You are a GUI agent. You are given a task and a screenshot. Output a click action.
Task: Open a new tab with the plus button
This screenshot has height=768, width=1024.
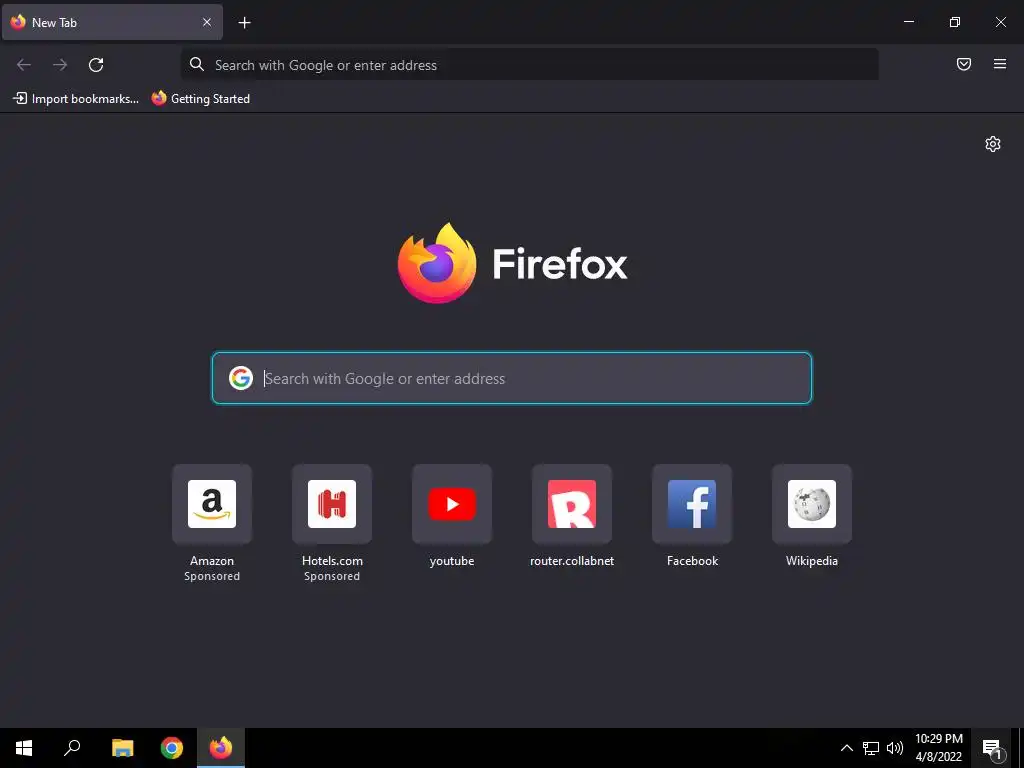[244, 23]
